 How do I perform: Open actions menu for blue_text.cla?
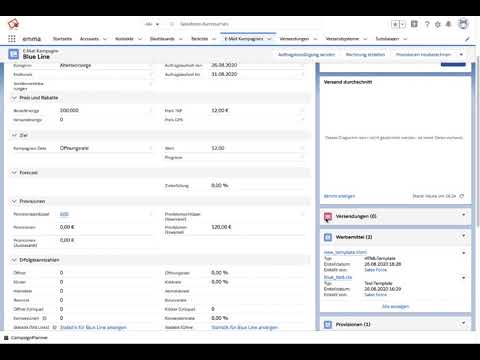point(464,278)
